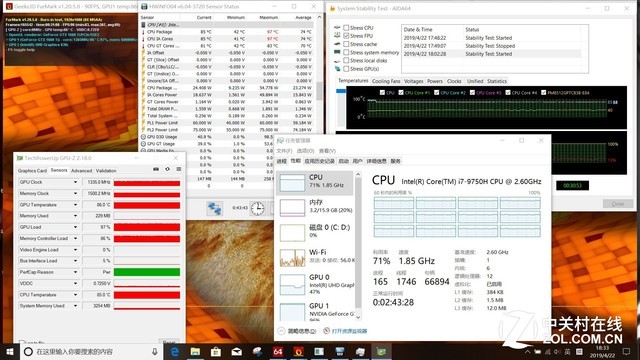
Task: Open AIDA64 Clocks tab
Action: tap(454, 81)
